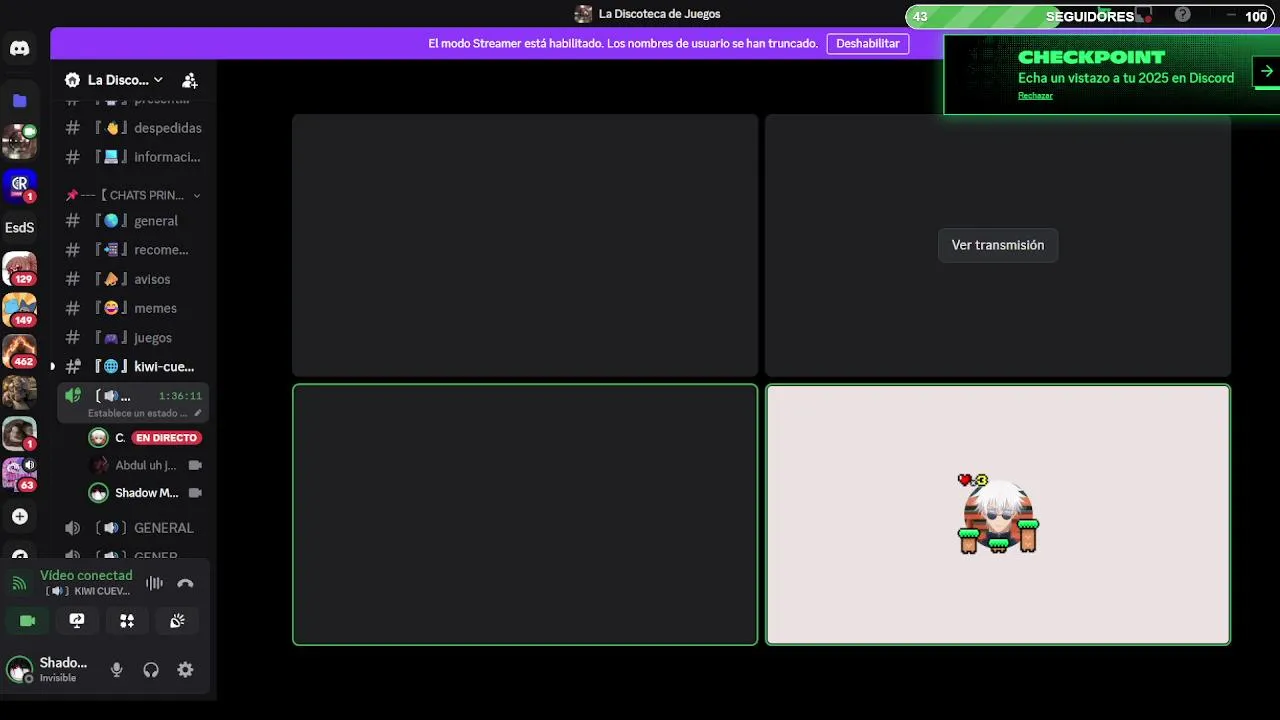
Task: Open the invite members icon beside server name
Action: (190, 80)
